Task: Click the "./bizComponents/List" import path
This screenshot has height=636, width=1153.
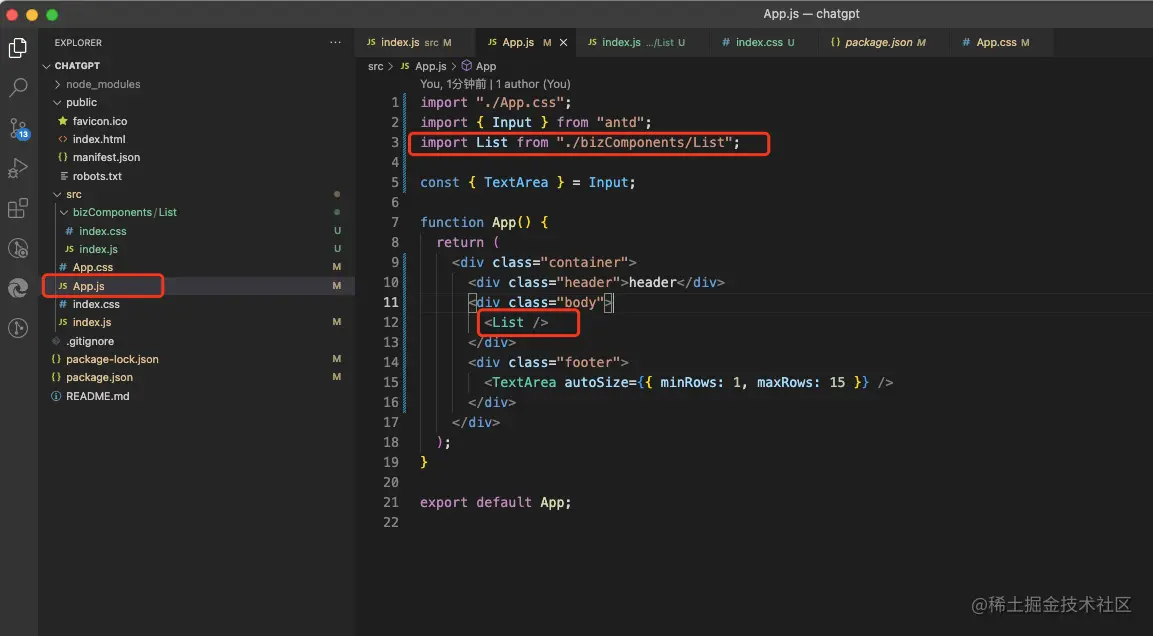Action: (x=644, y=142)
